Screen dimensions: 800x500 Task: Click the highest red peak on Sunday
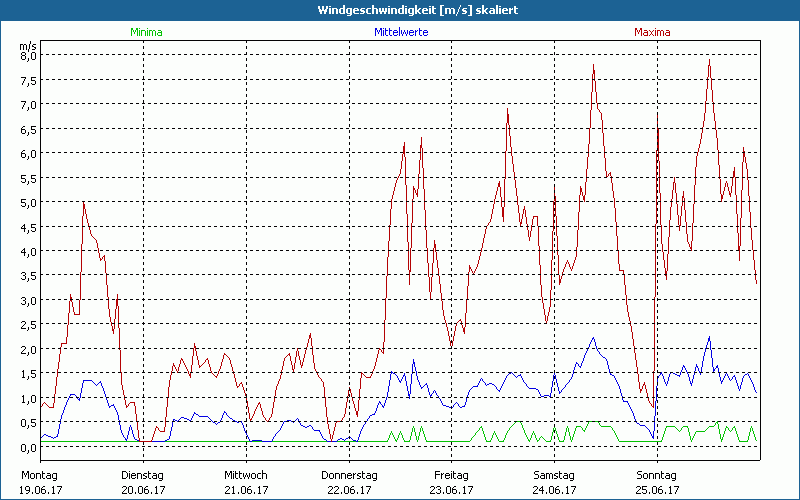[709, 61]
